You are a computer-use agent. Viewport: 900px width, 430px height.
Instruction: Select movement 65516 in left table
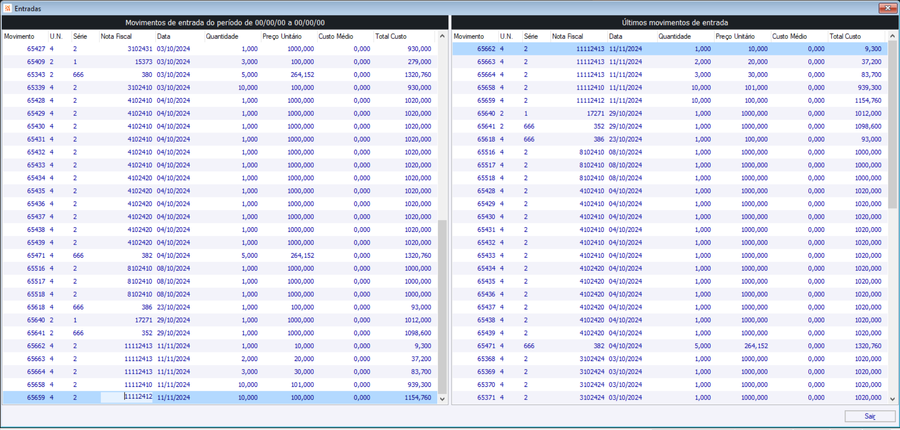tap(220, 268)
